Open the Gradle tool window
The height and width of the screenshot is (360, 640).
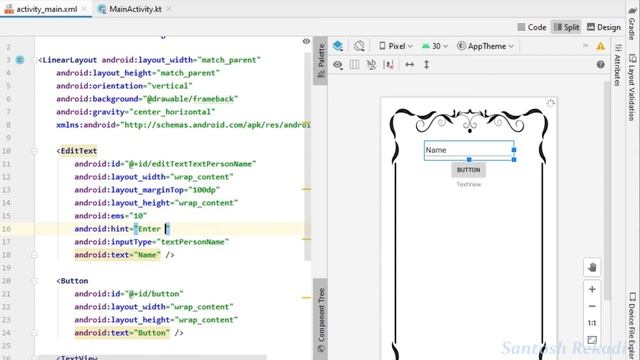(632, 23)
